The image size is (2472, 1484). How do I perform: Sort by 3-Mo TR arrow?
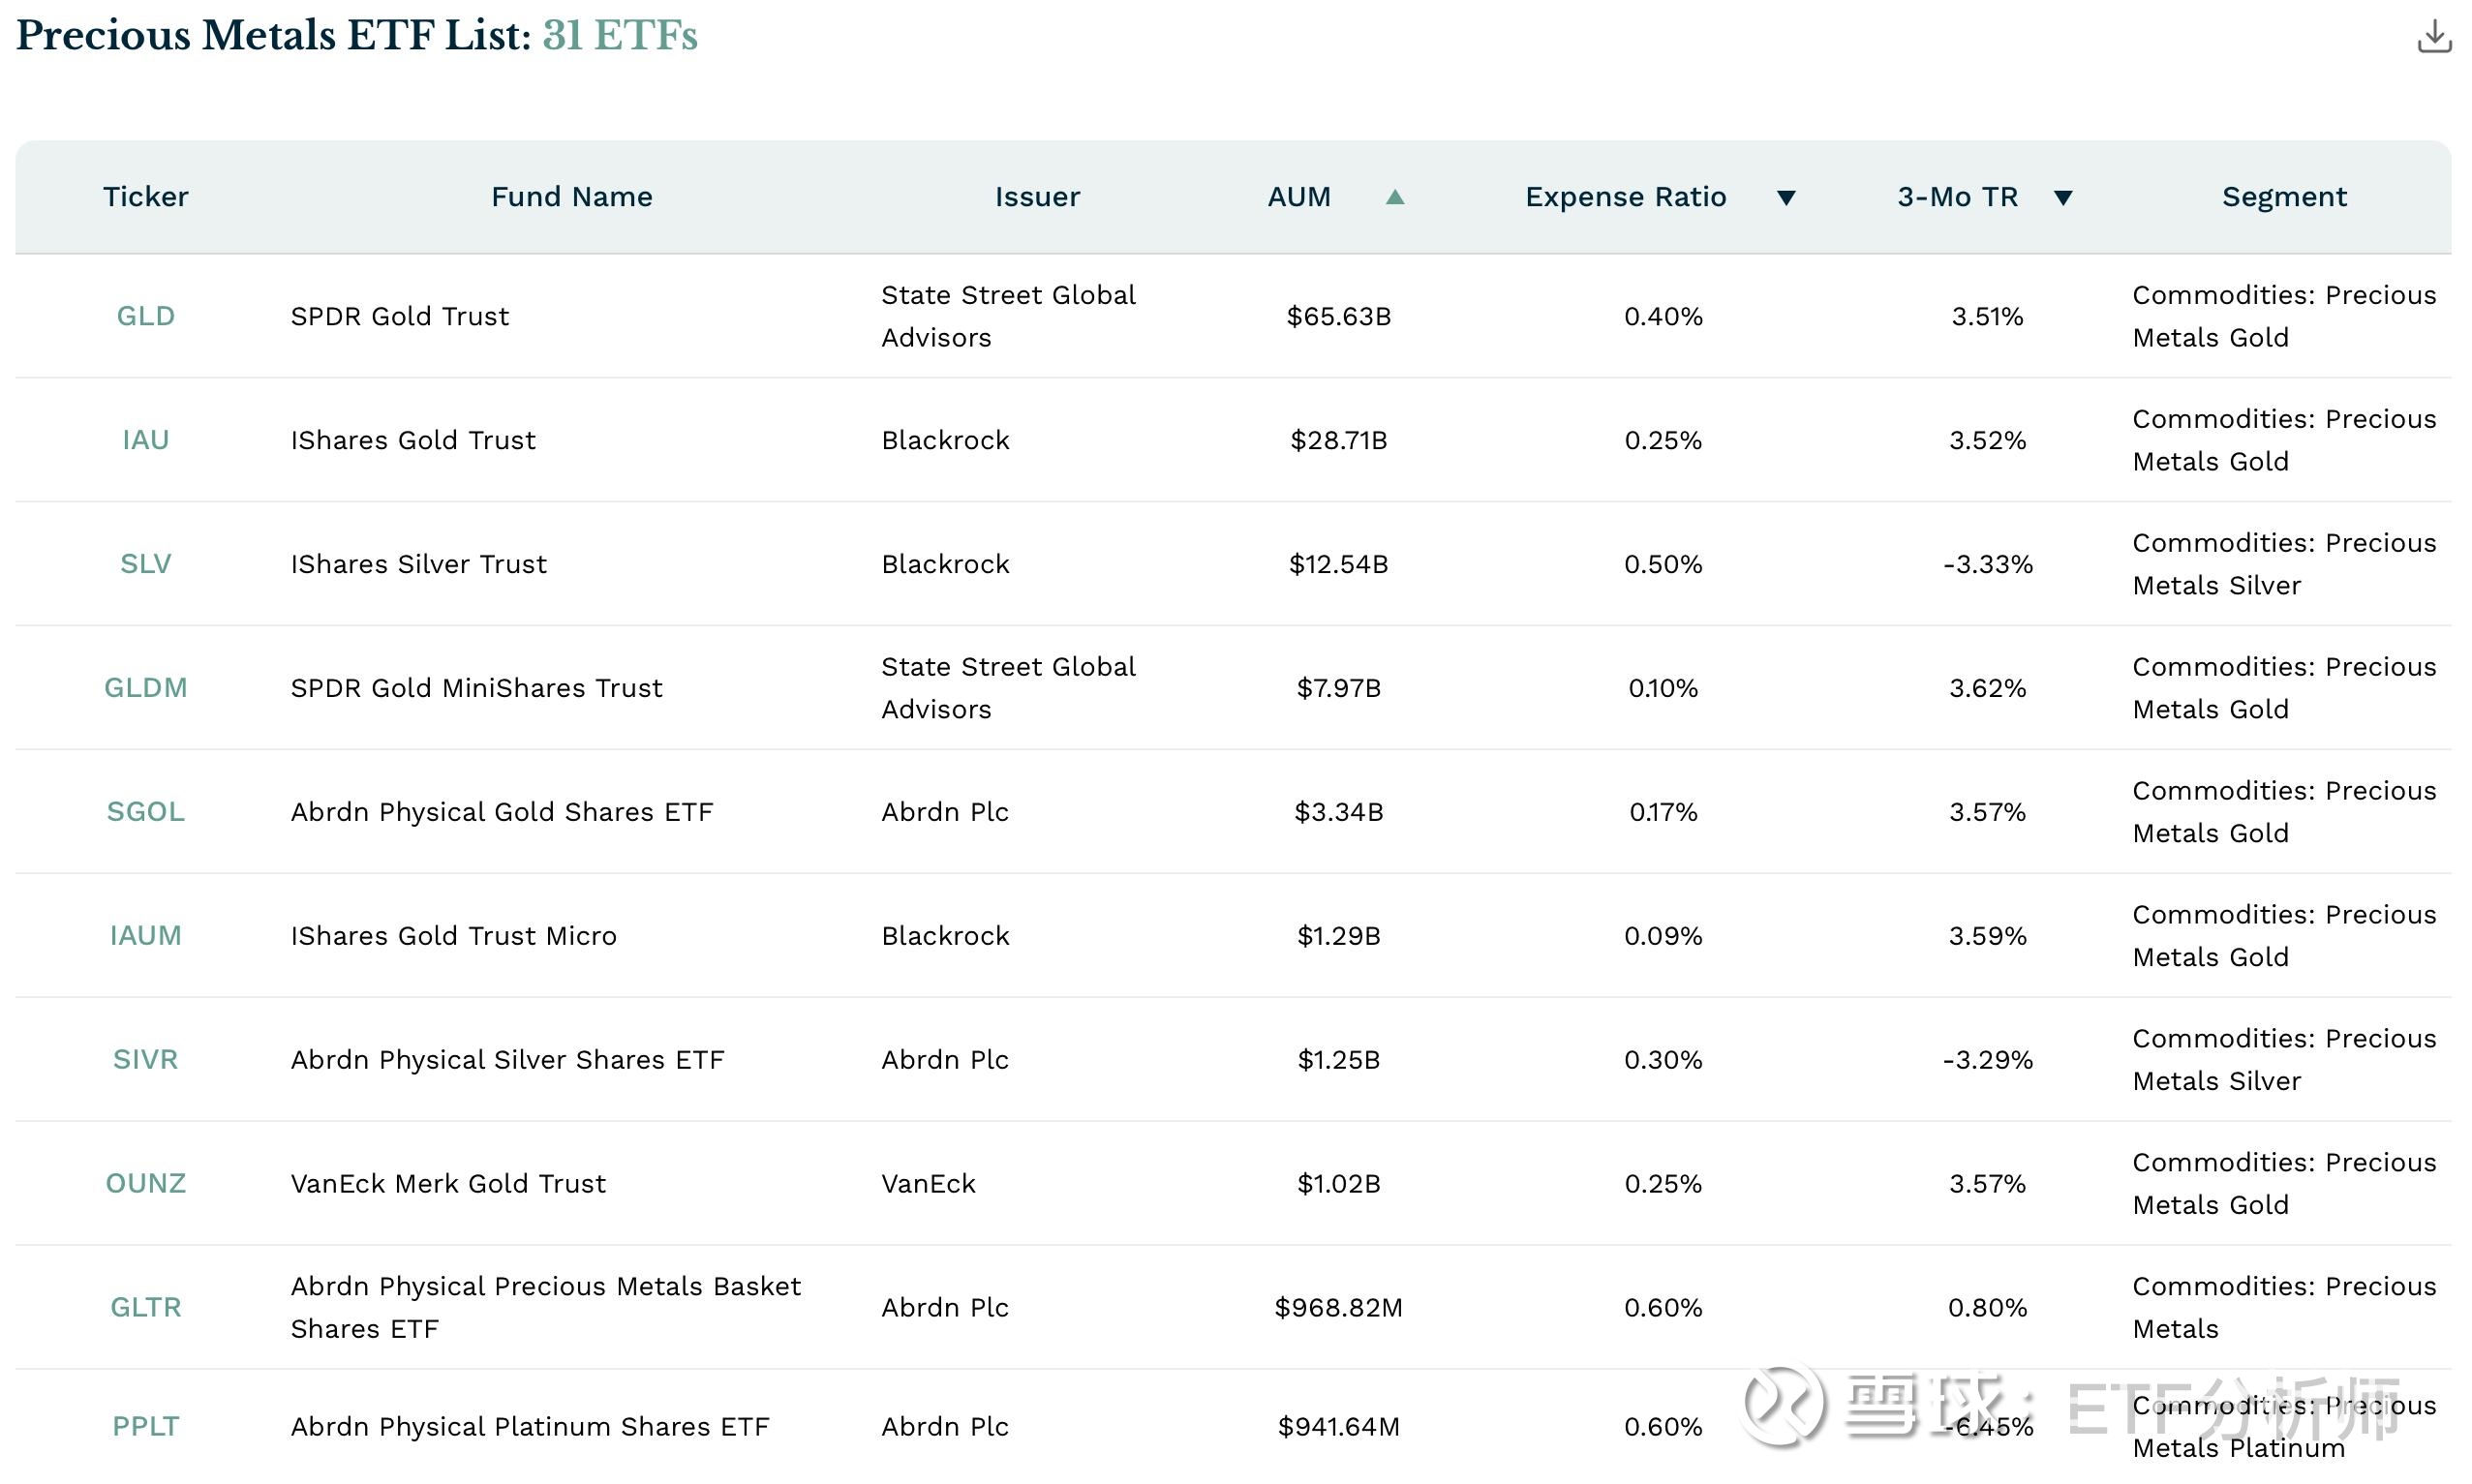2062,197
